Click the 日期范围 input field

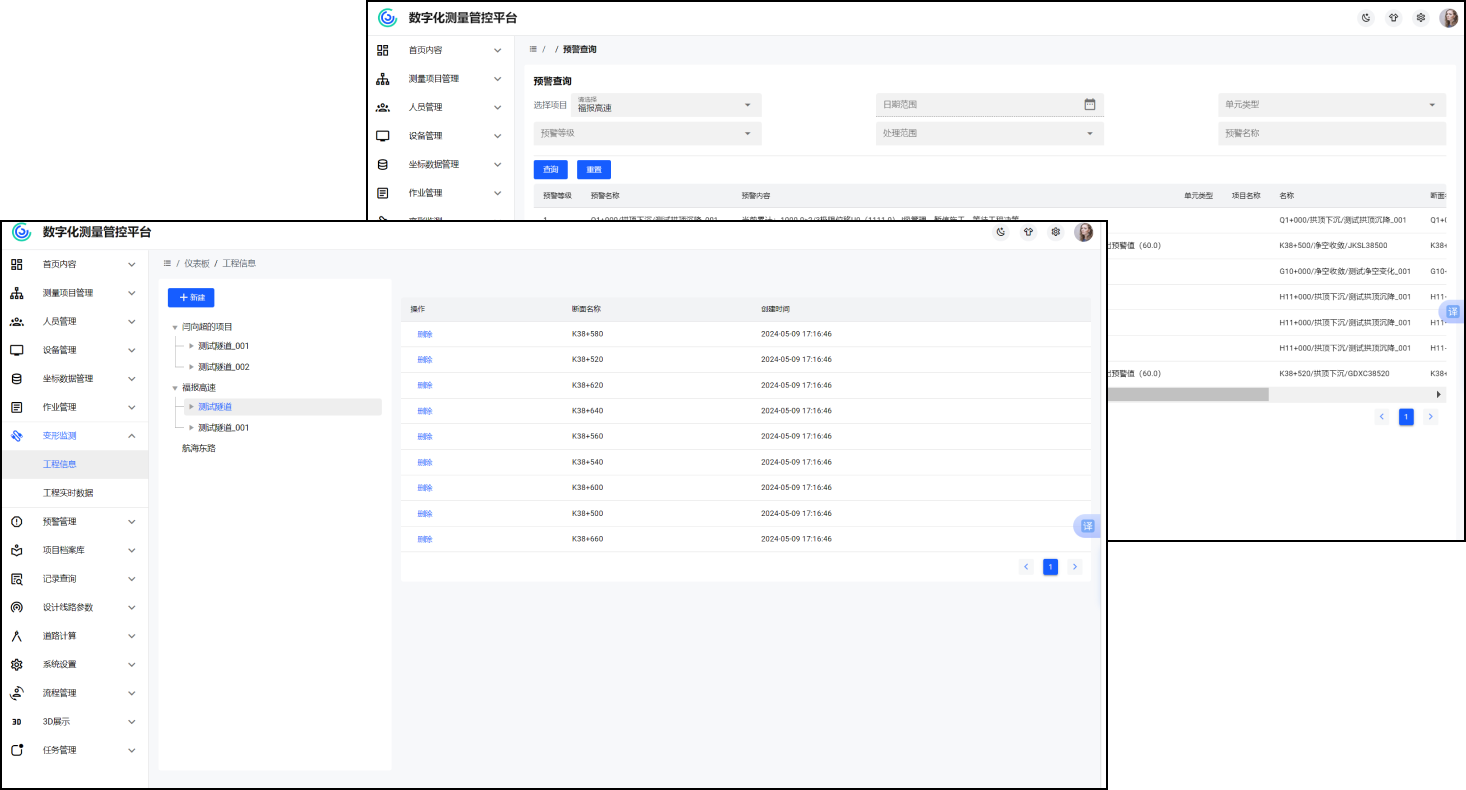coord(990,104)
